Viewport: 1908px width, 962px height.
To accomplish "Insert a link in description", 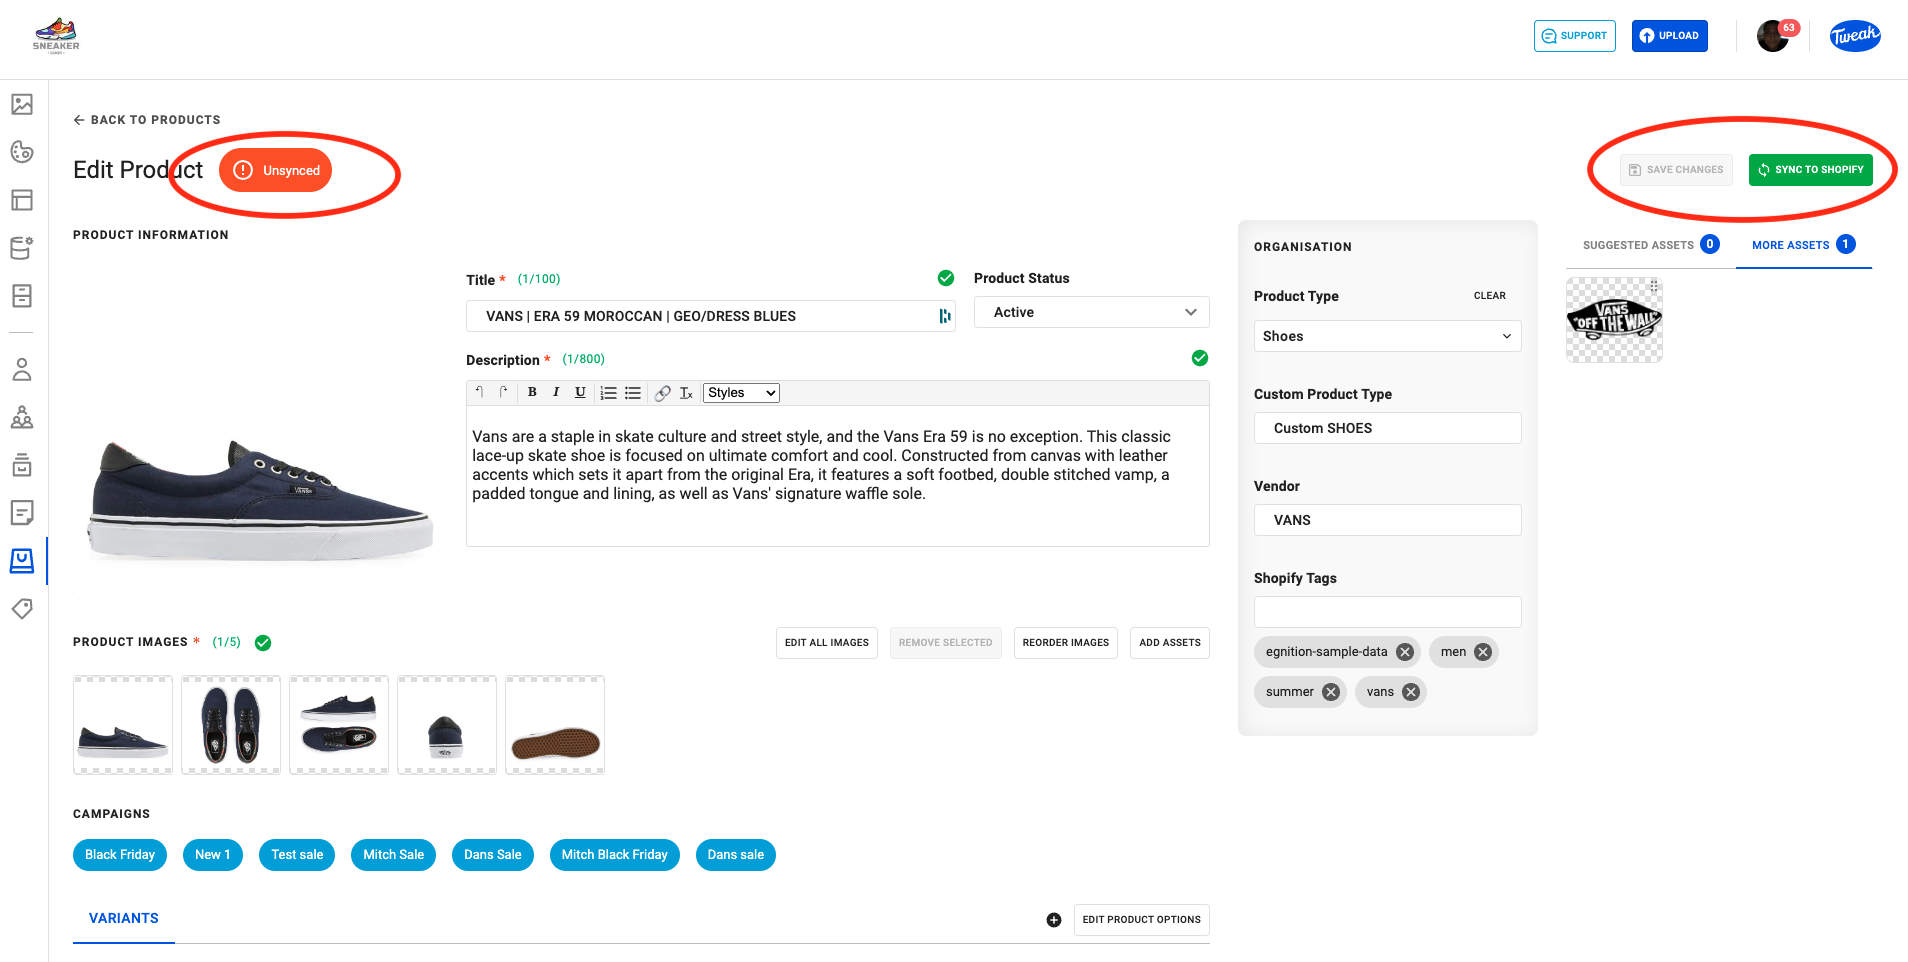I will click(662, 393).
